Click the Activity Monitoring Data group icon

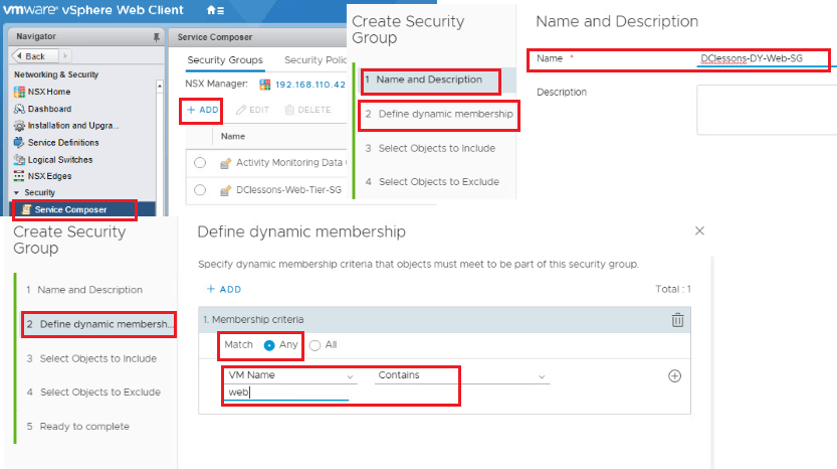(x=225, y=163)
